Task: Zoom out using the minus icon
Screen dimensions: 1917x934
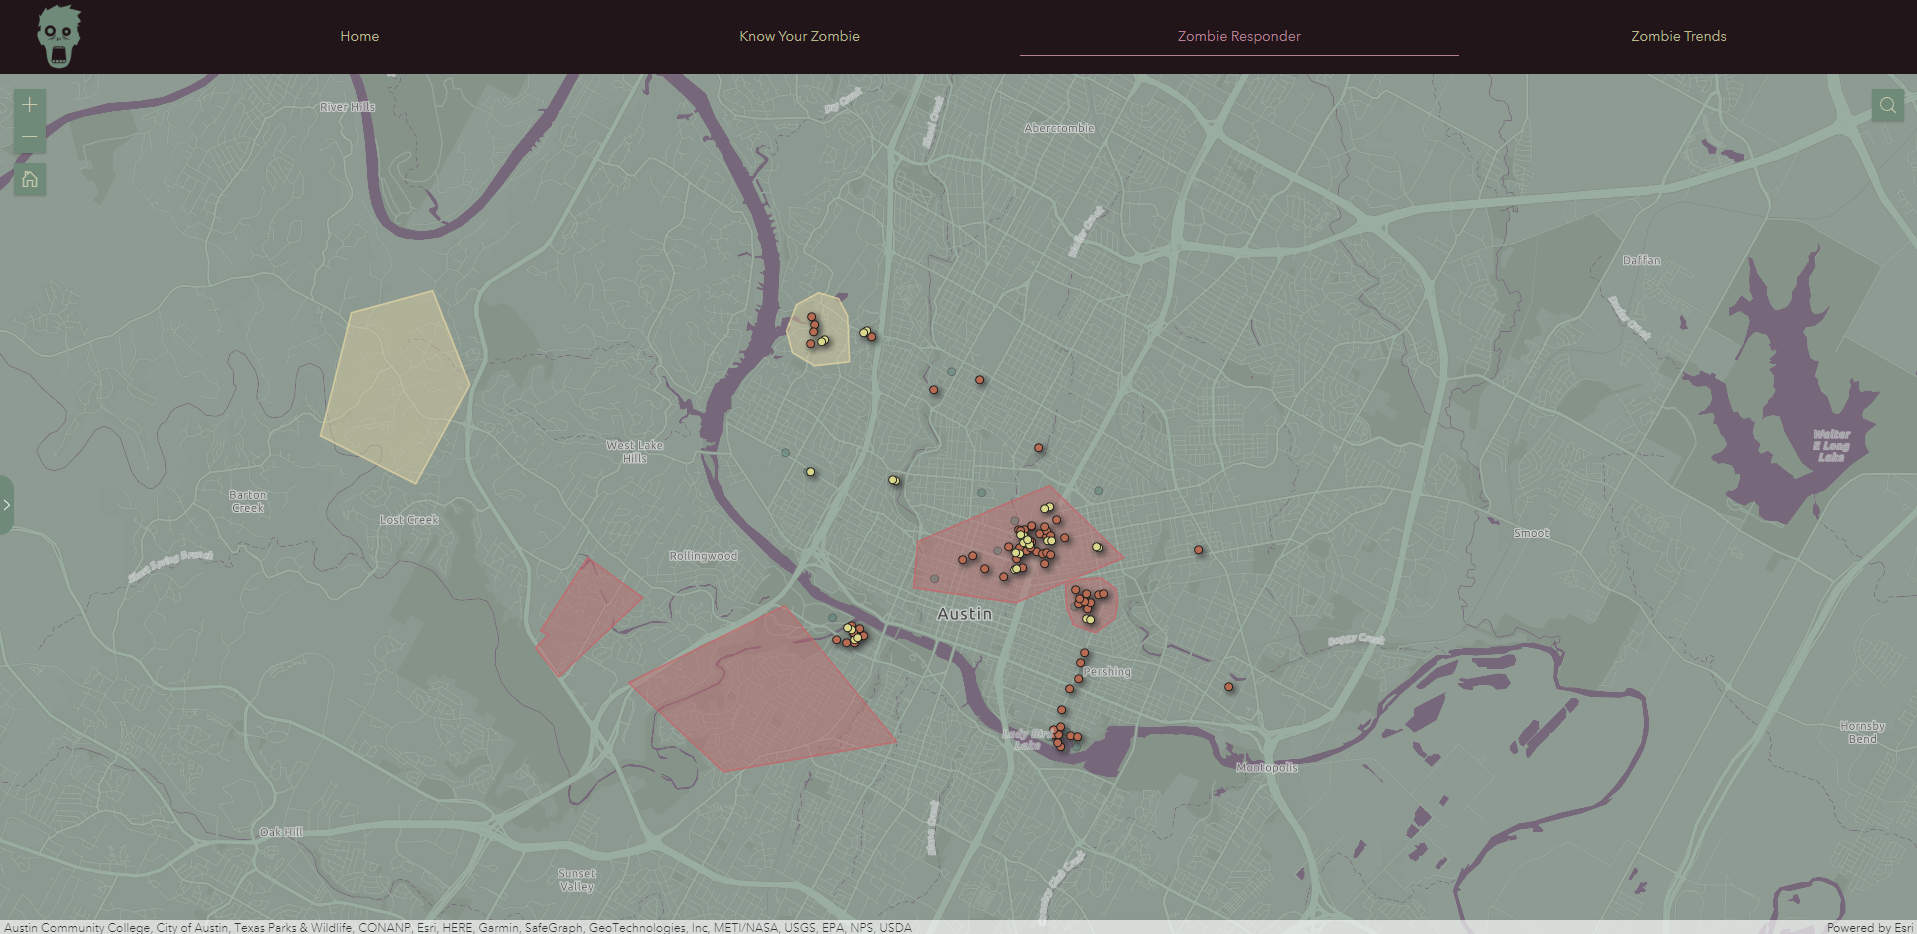Action: [29, 136]
